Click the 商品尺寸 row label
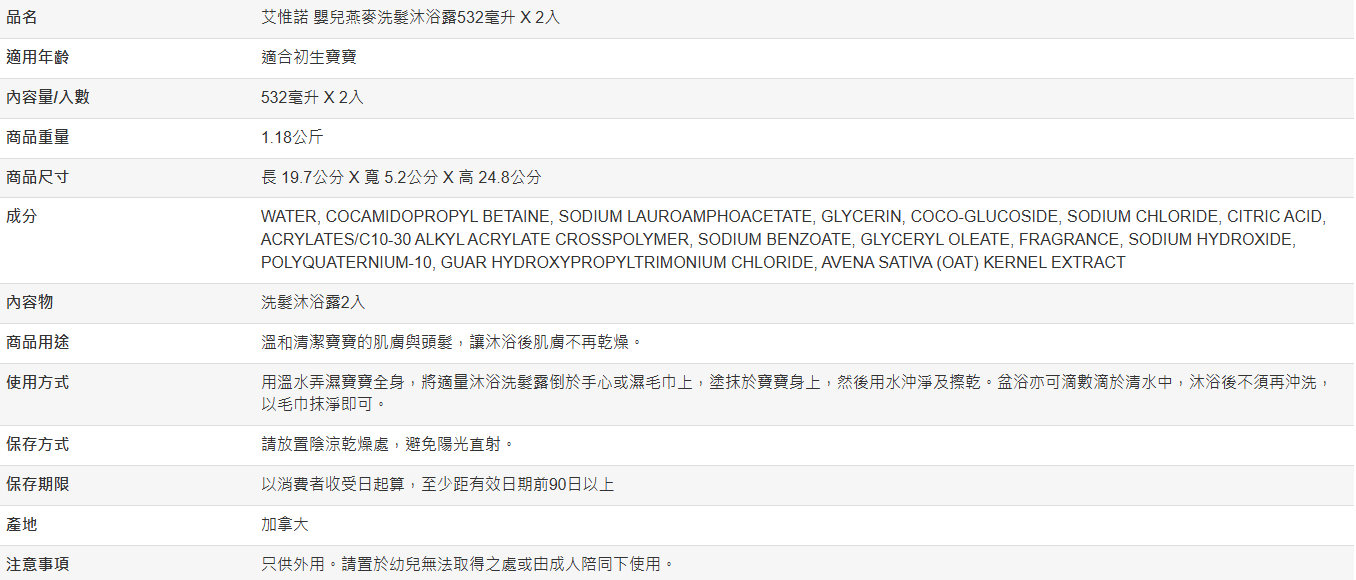This screenshot has width=1356, height=580. 38,177
